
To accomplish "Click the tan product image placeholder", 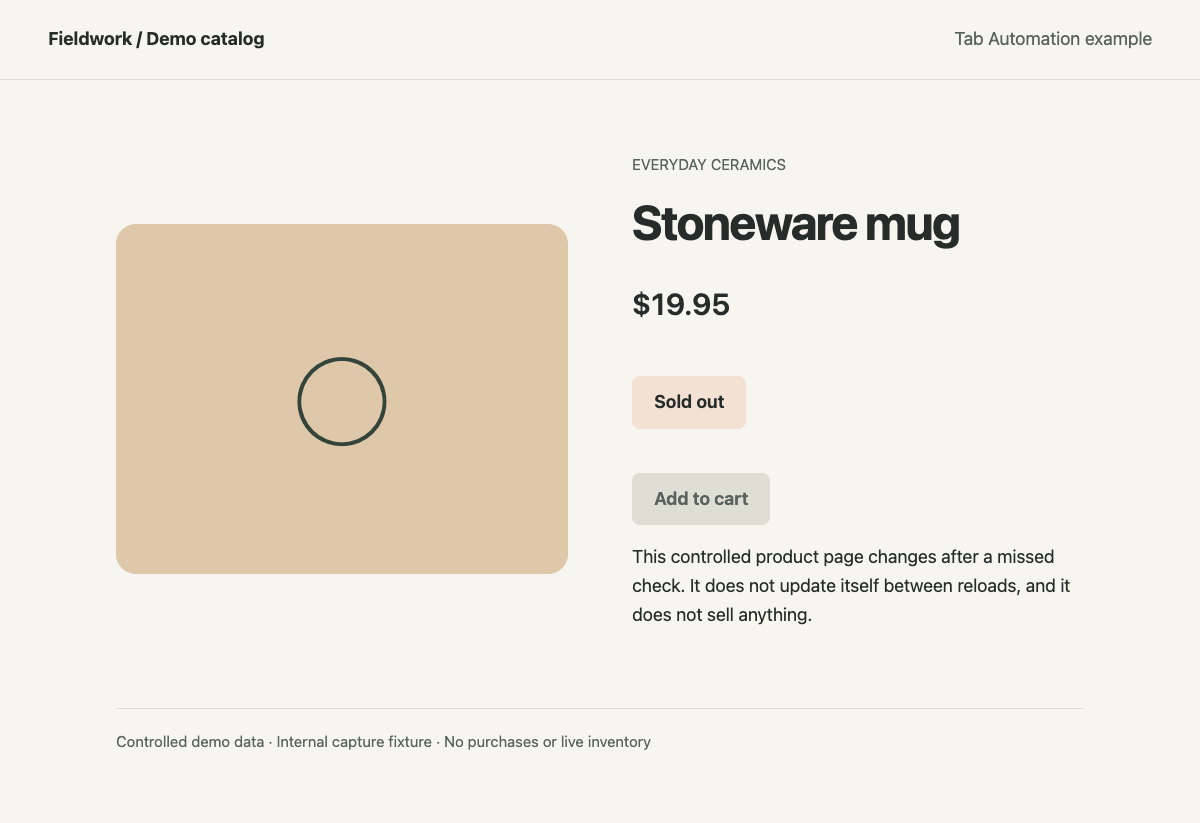I will click(x=342, y=399).
